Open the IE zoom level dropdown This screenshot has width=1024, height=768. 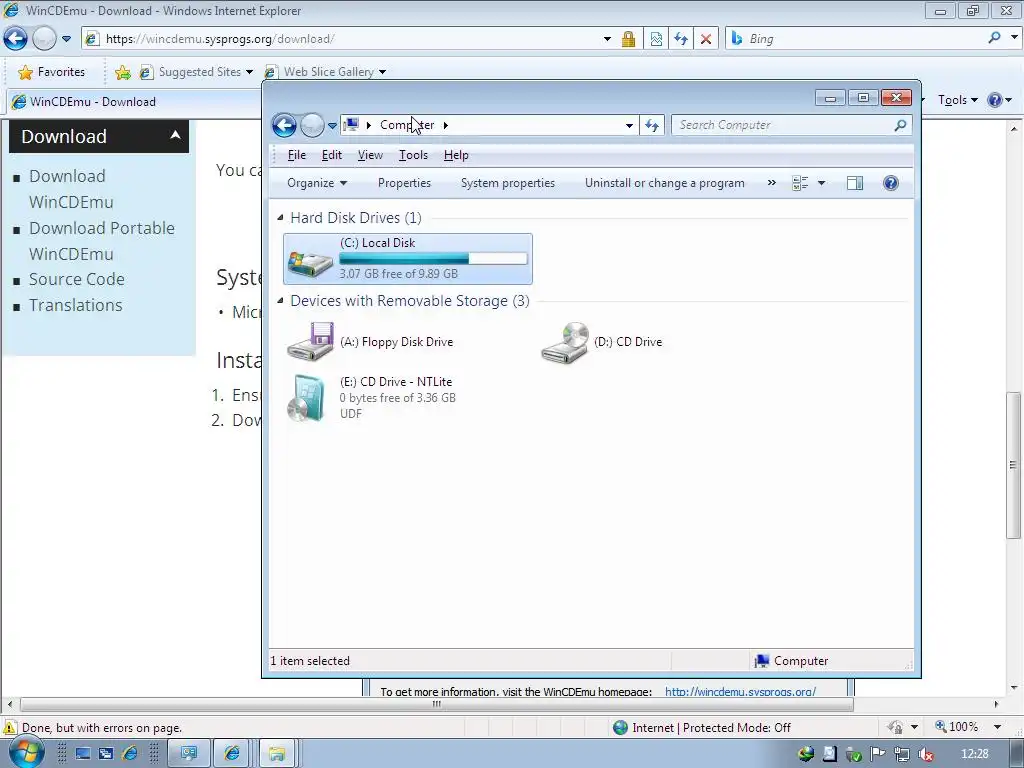(x=997, y=727)
